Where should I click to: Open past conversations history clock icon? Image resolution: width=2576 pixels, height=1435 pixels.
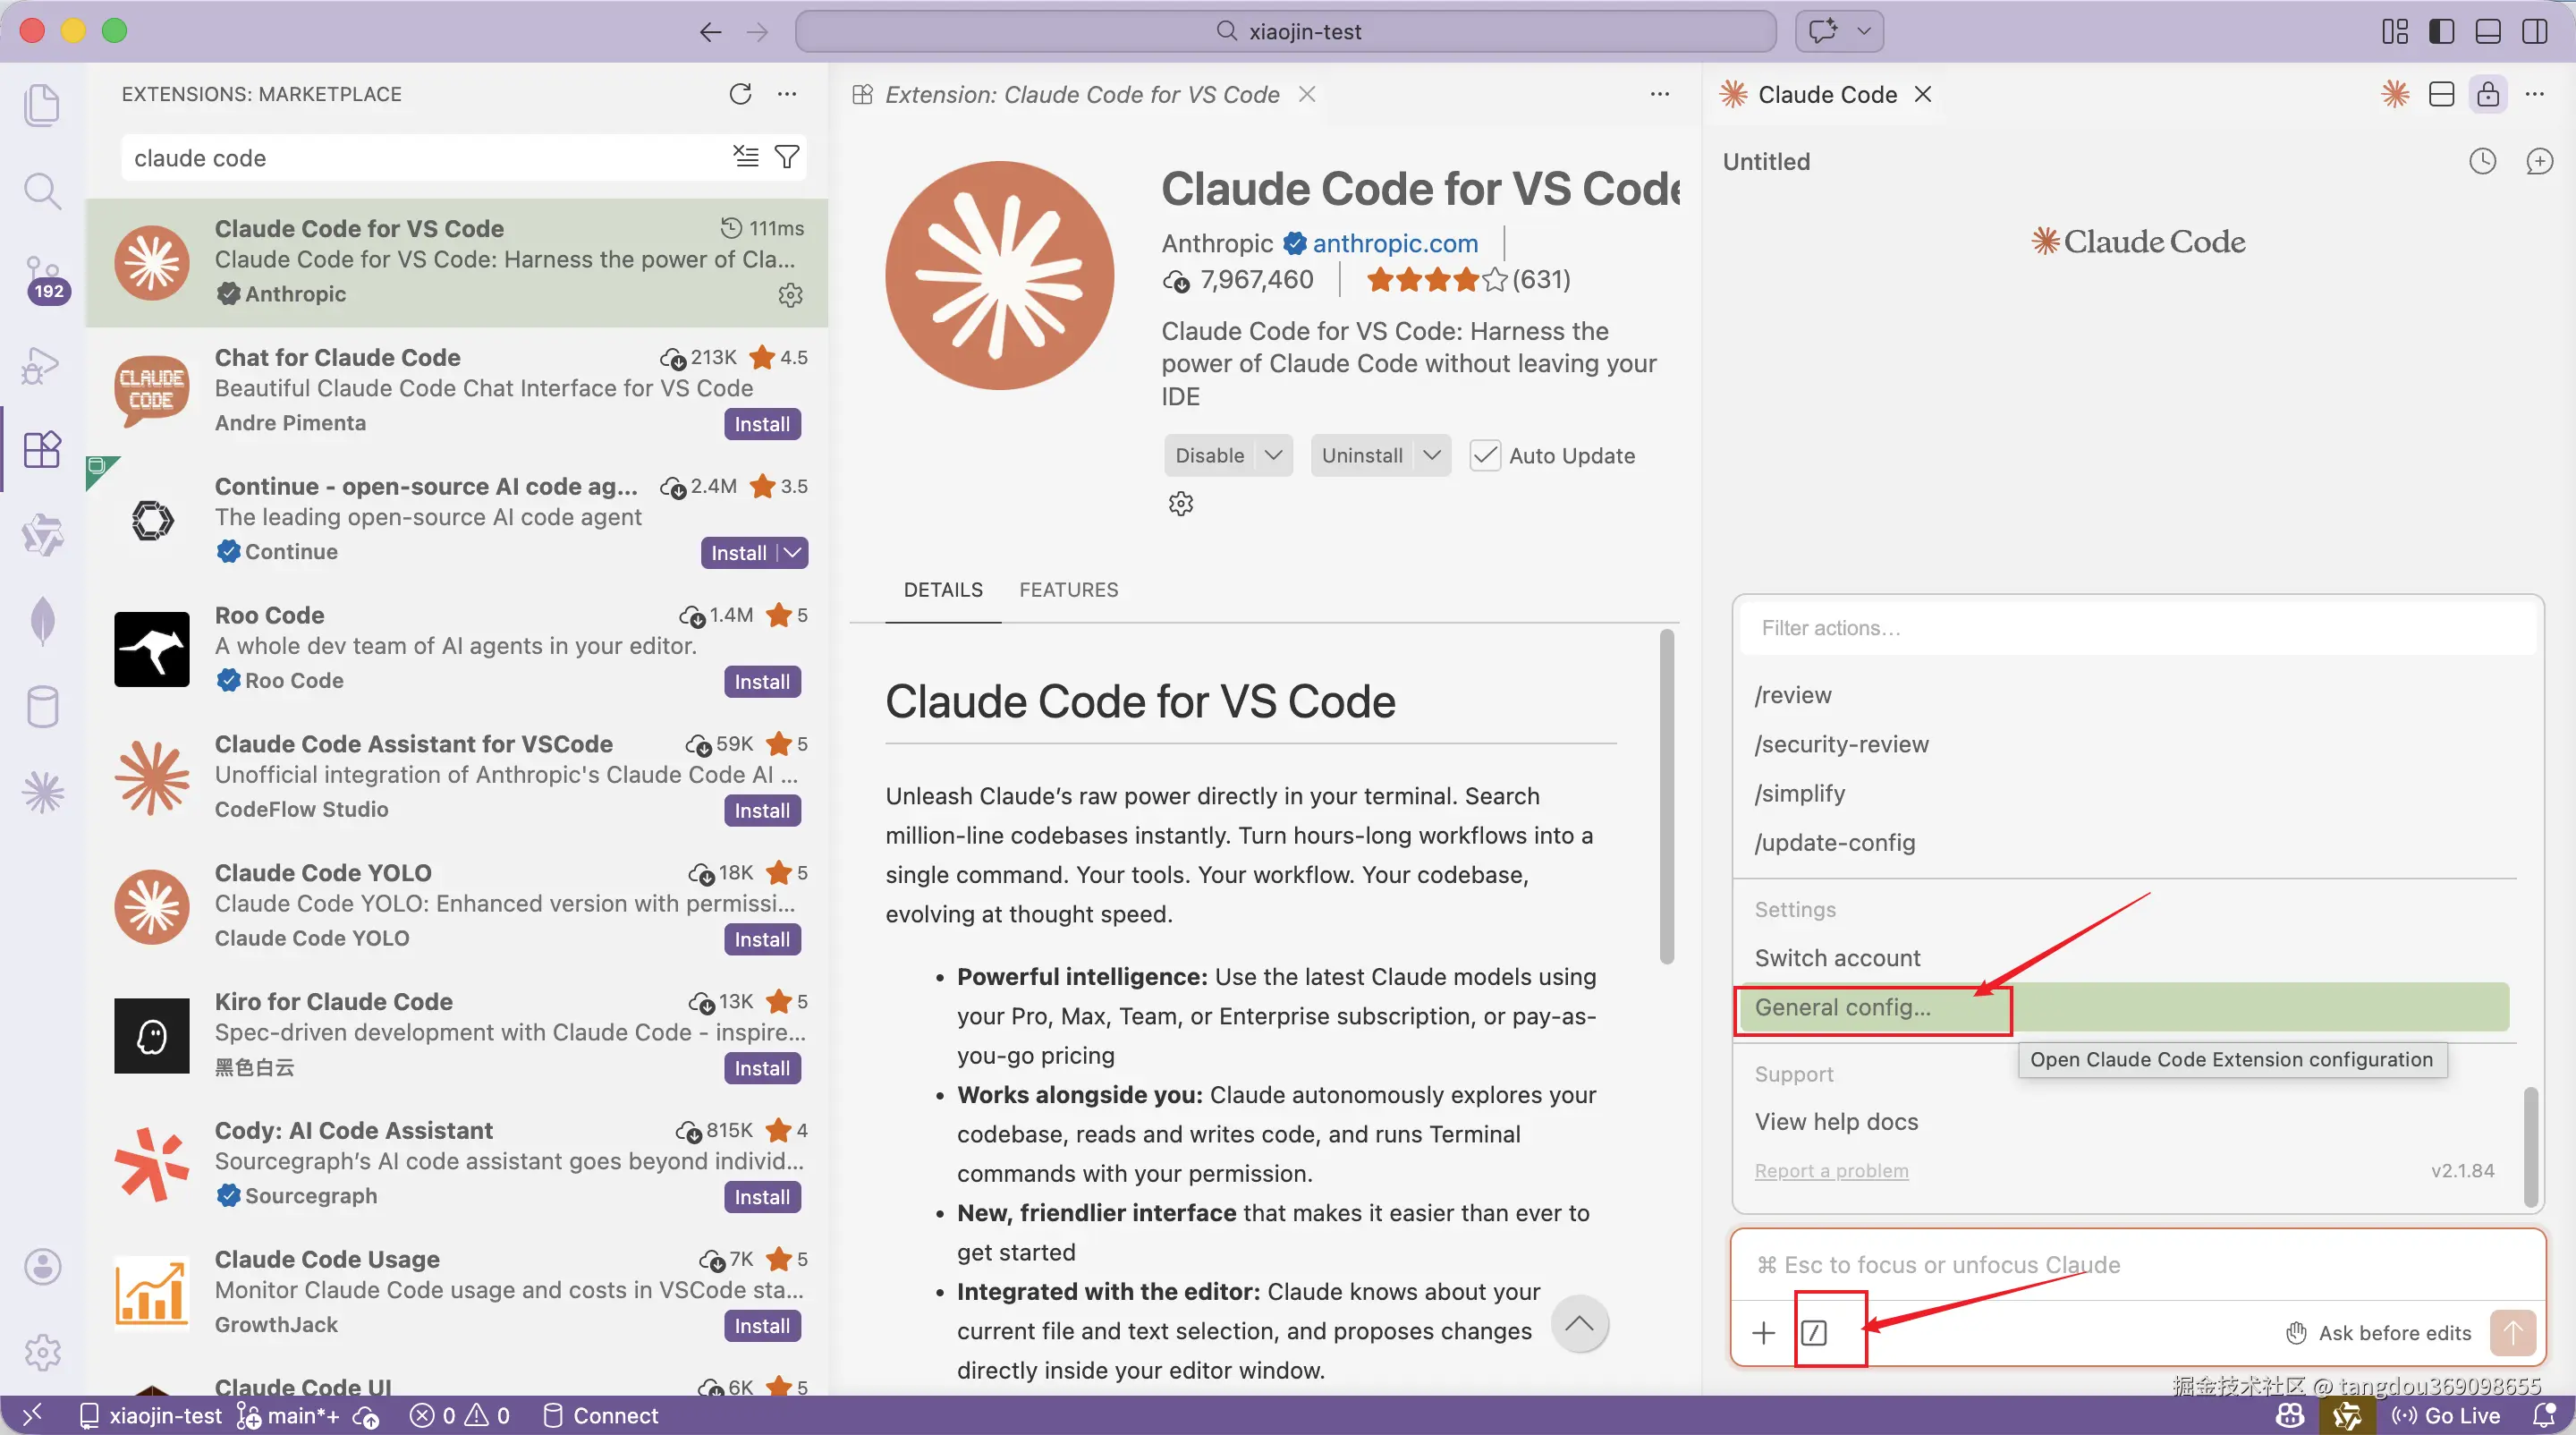(x=2482, y=161)
